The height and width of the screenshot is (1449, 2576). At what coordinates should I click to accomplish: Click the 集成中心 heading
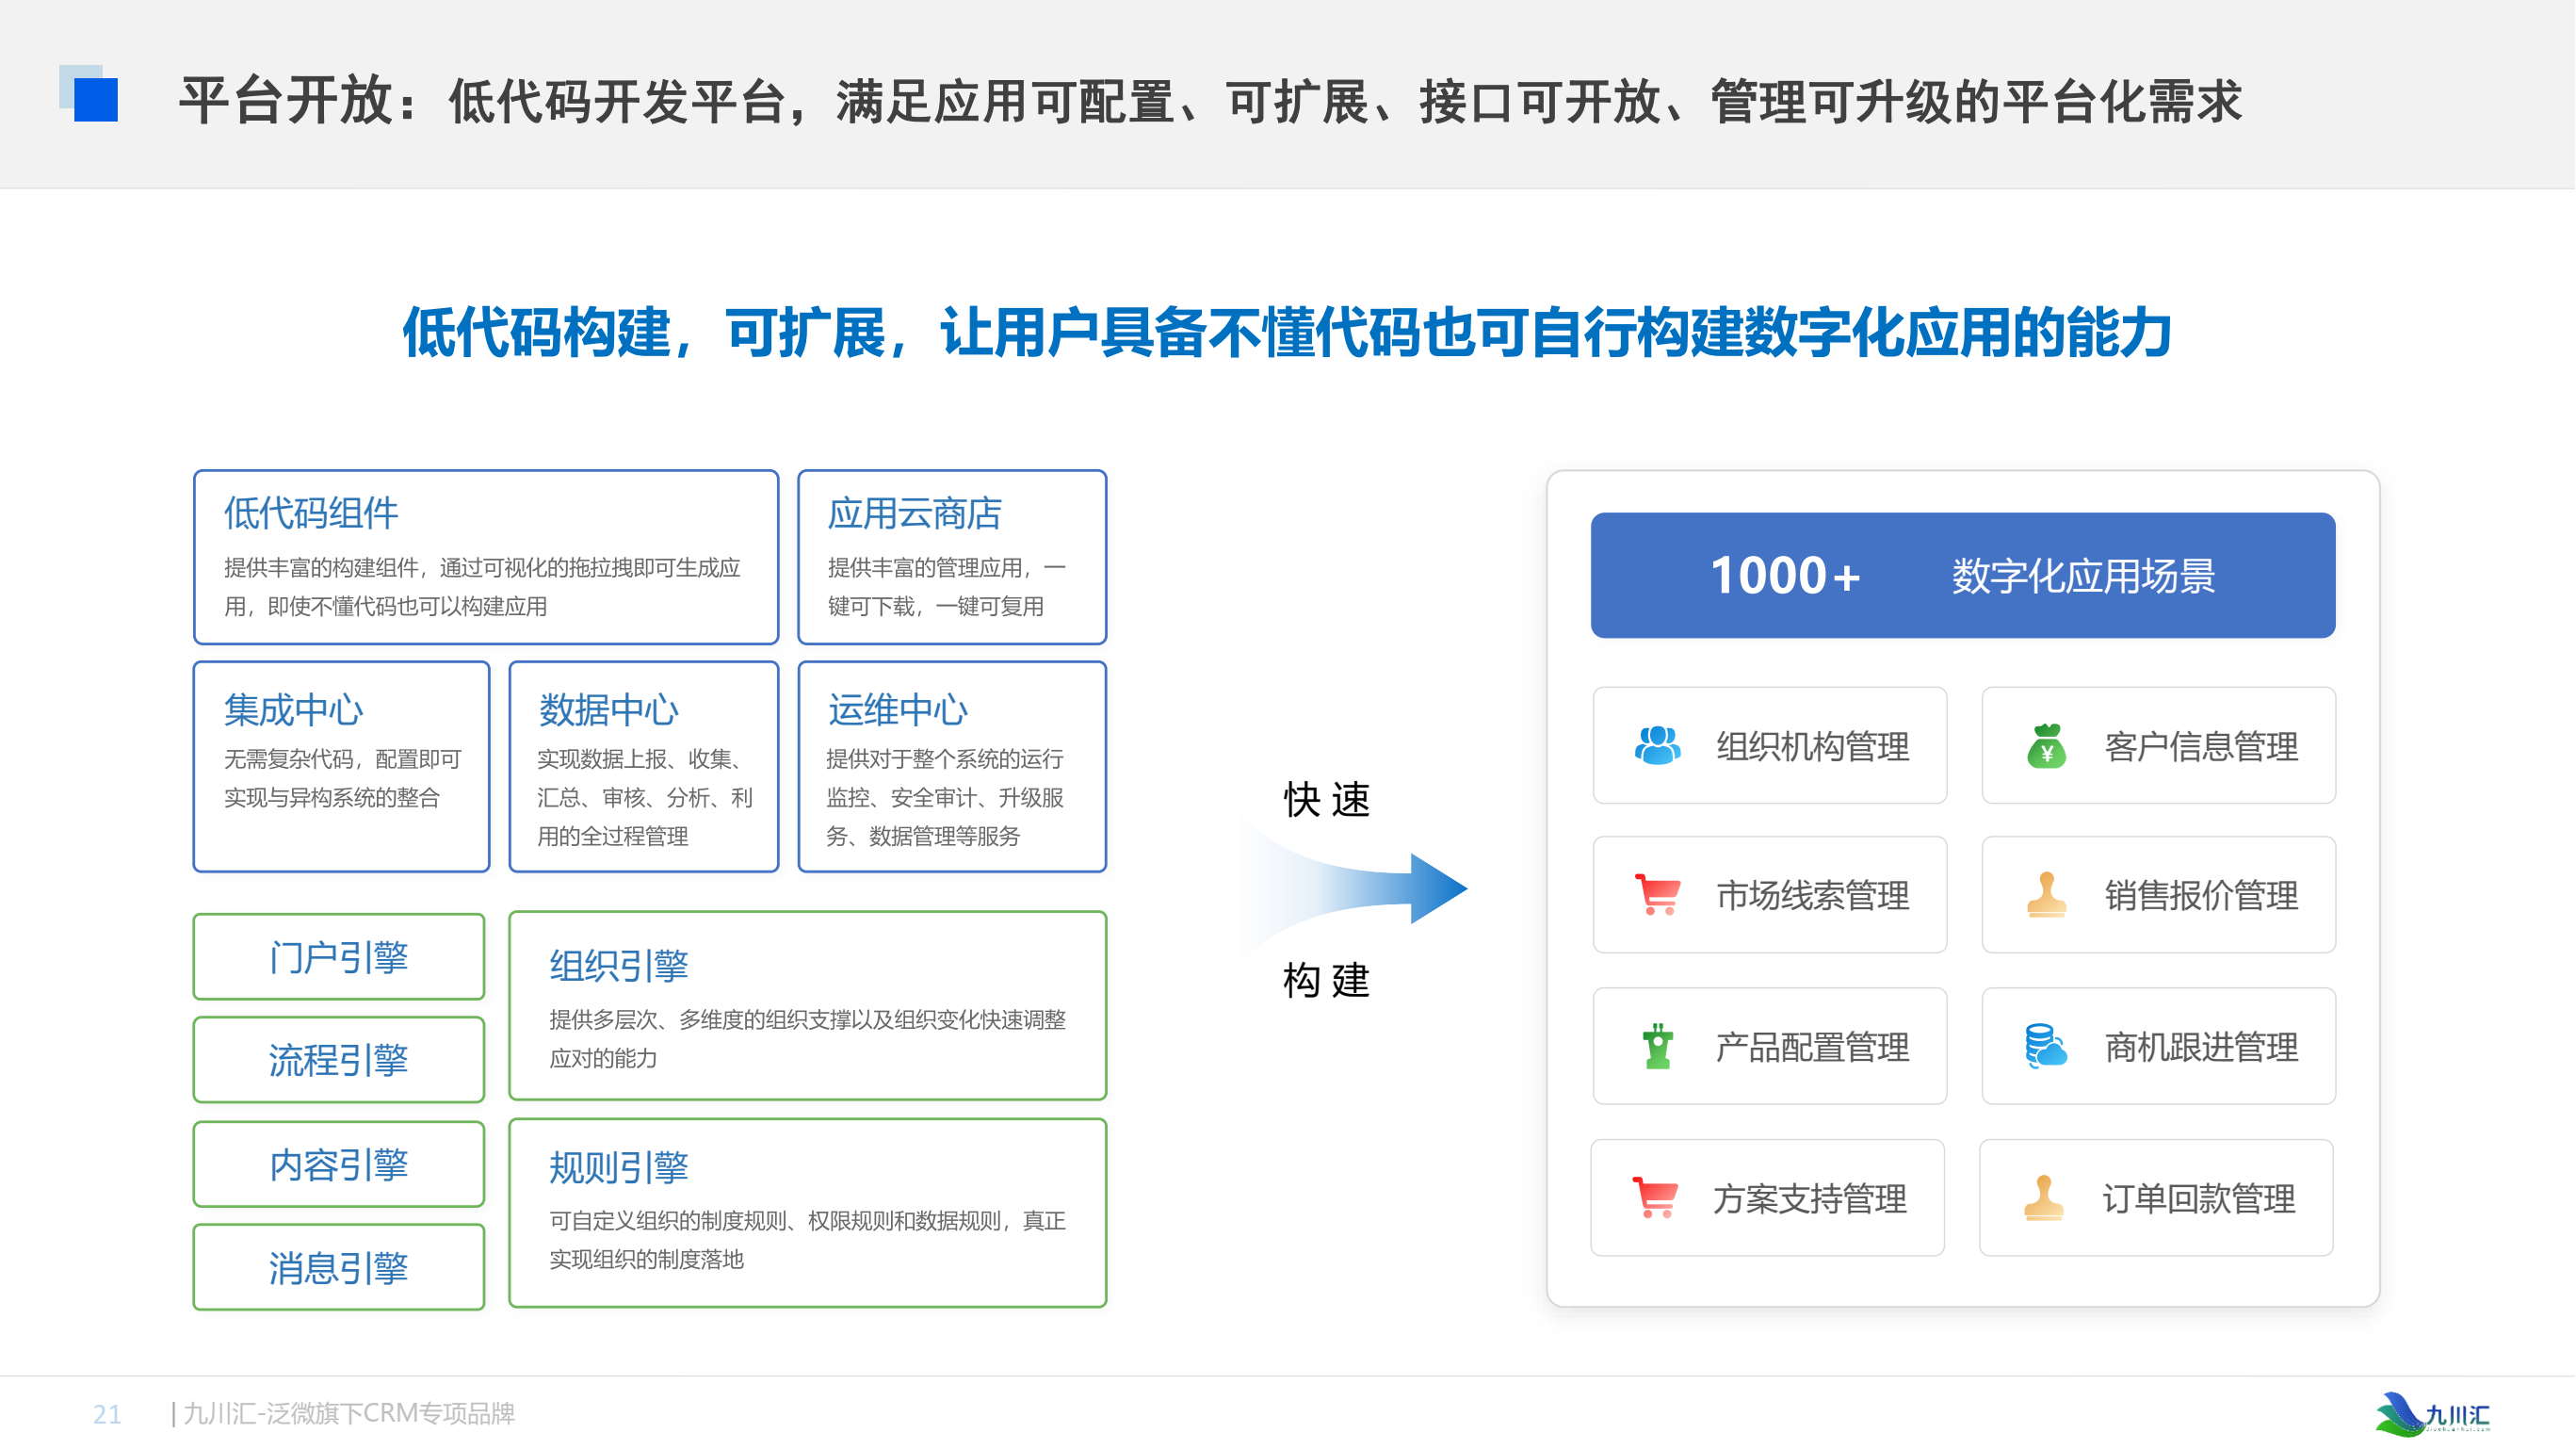tap(293, 709)
